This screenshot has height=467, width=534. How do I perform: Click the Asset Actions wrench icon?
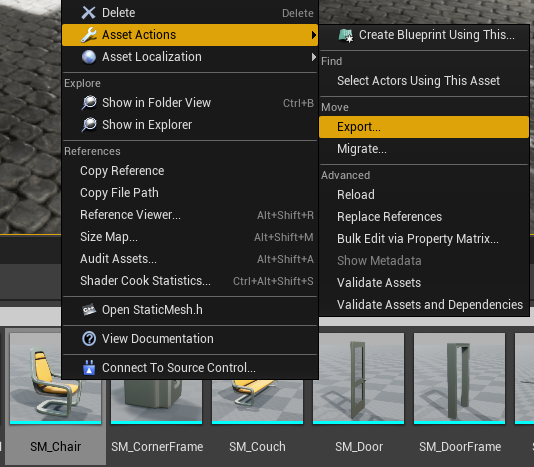click(89, 35)
